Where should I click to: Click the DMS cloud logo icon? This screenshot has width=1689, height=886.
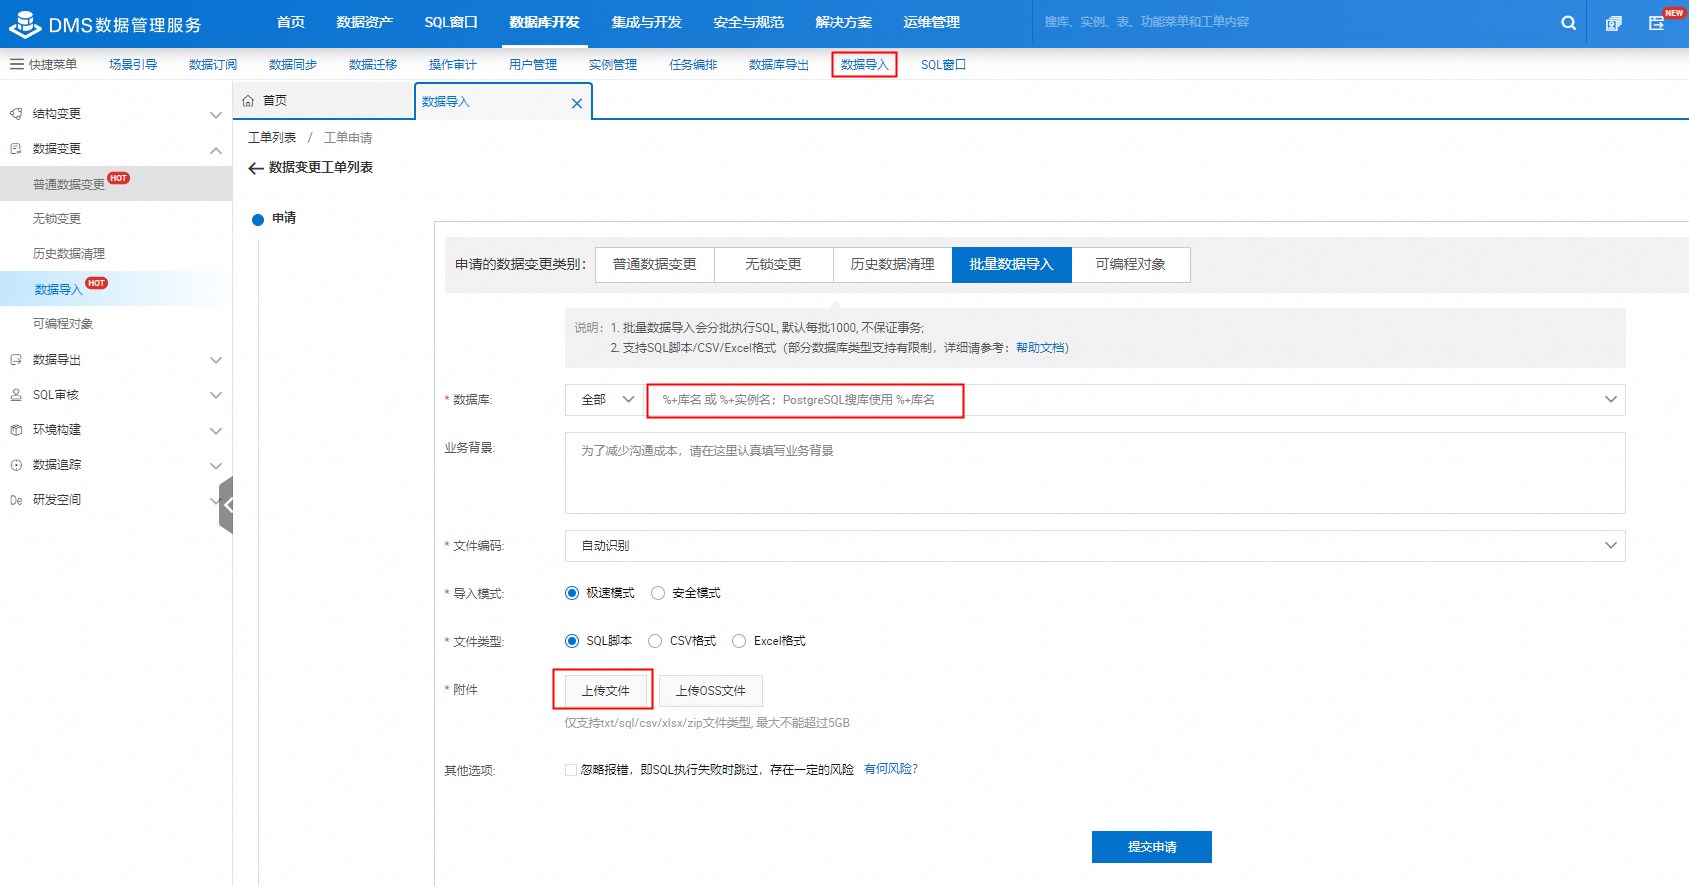(x=24, y=24)
